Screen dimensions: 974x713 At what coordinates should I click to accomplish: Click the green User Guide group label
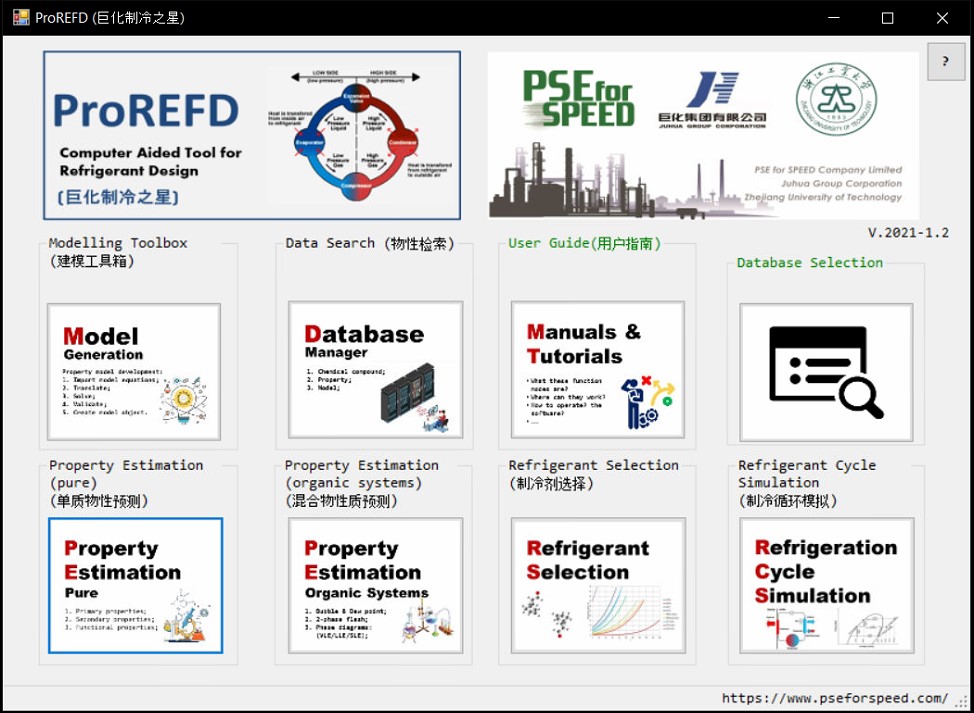coord(585,243)
